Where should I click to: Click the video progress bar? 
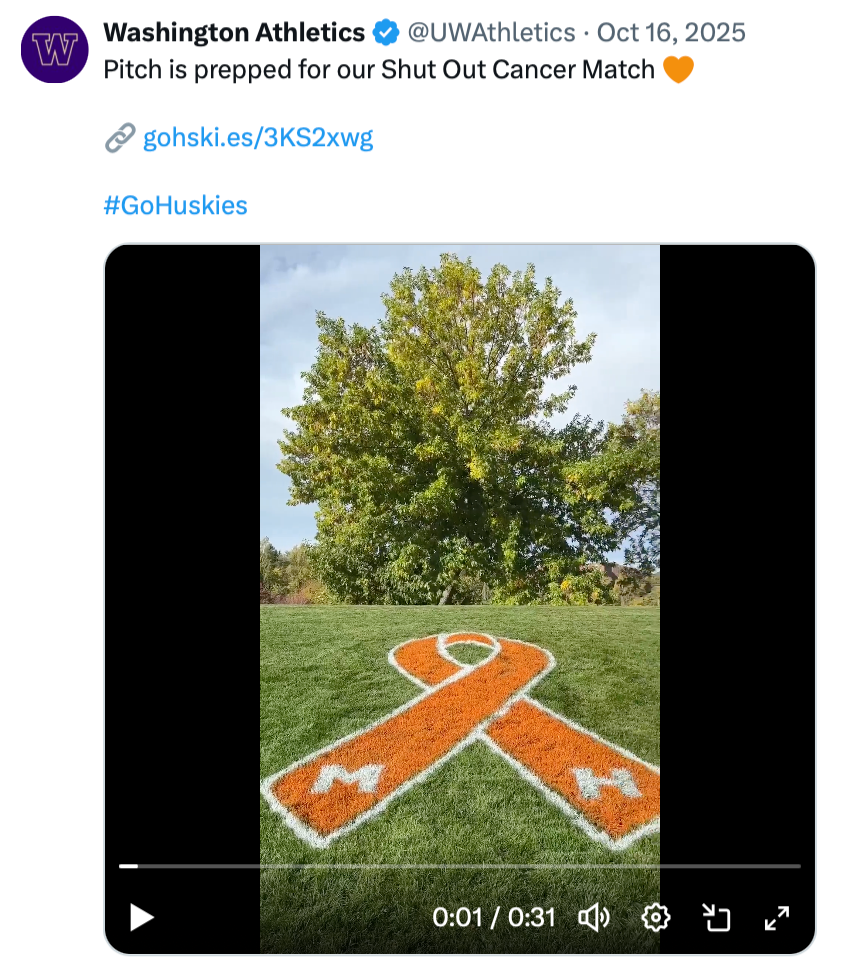click(460, 865)
